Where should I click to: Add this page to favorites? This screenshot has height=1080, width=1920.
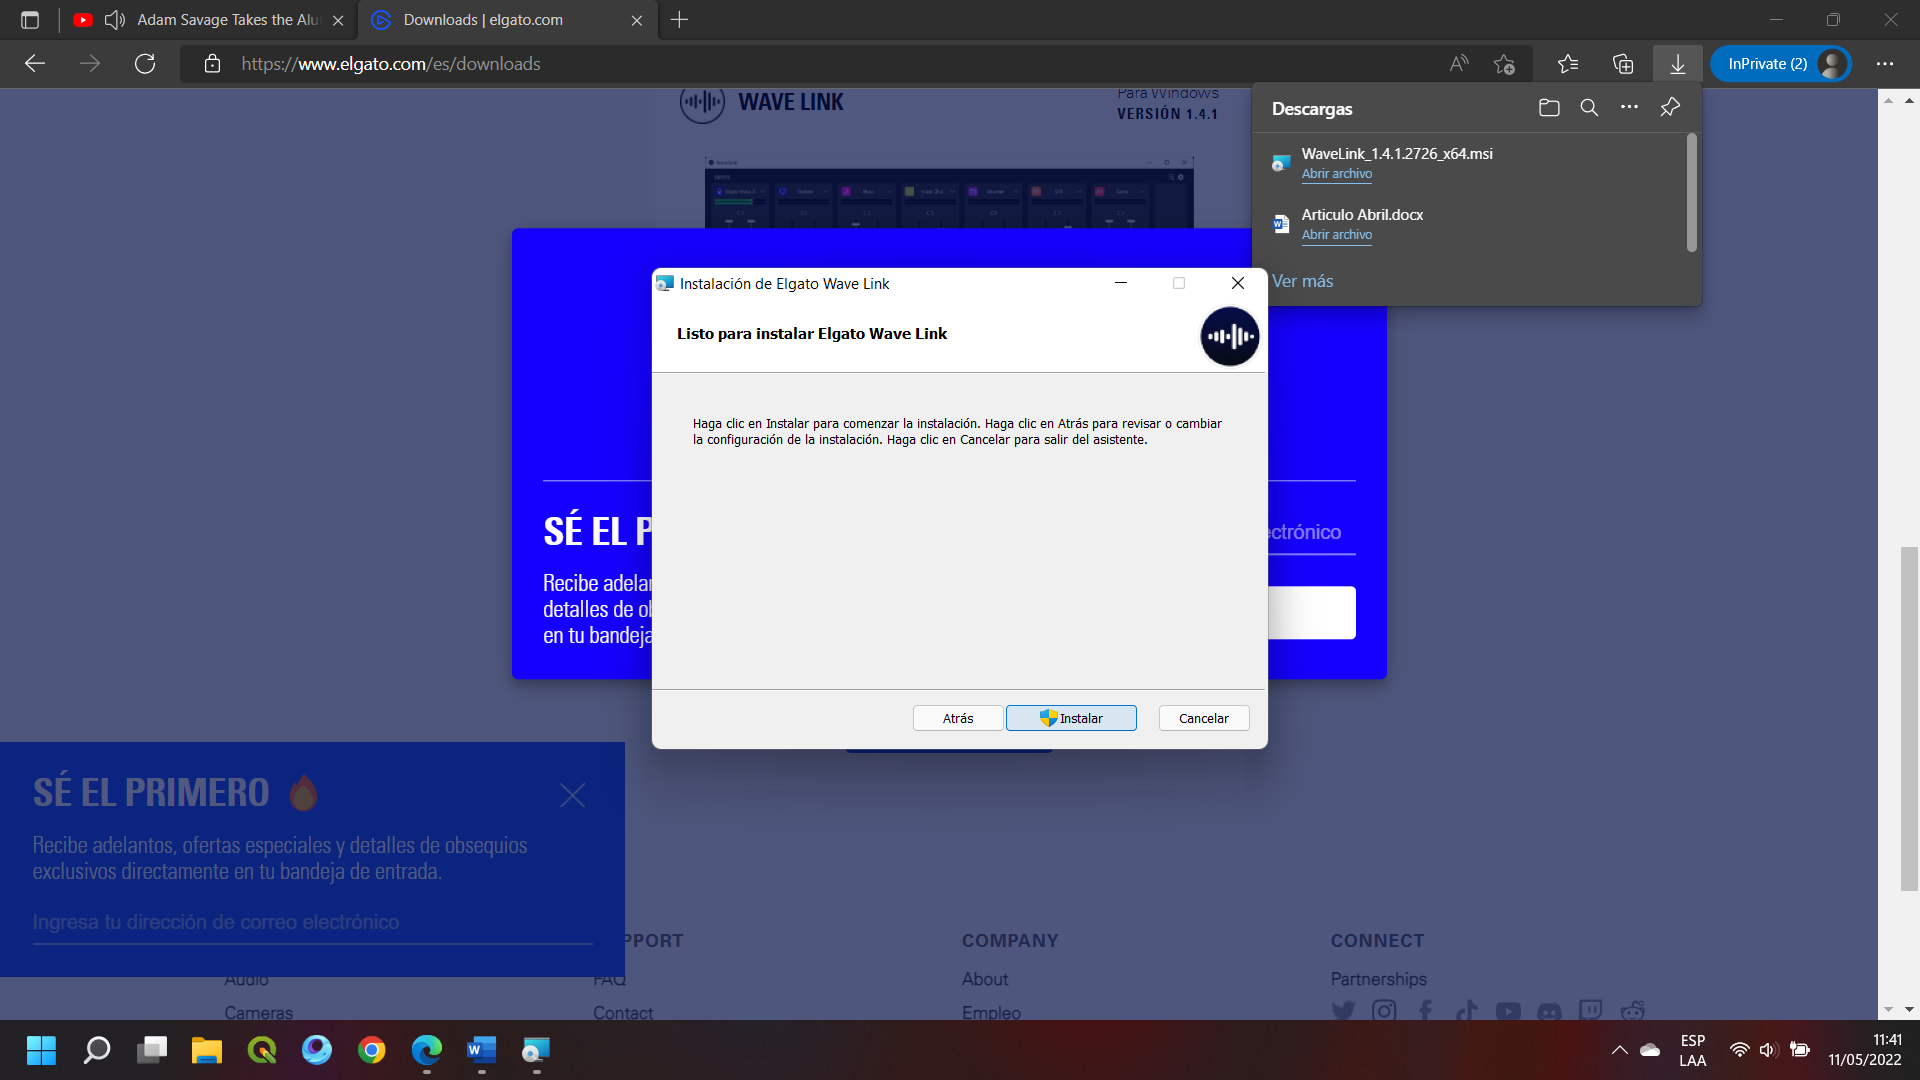pos(1504,64)
